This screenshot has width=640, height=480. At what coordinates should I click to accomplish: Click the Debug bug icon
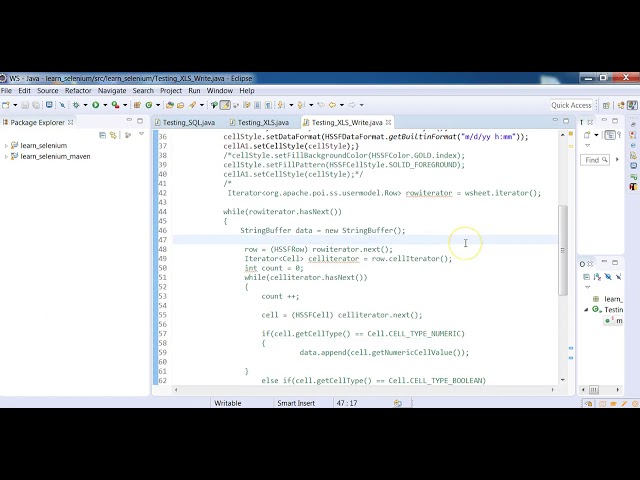pos(76,105)
